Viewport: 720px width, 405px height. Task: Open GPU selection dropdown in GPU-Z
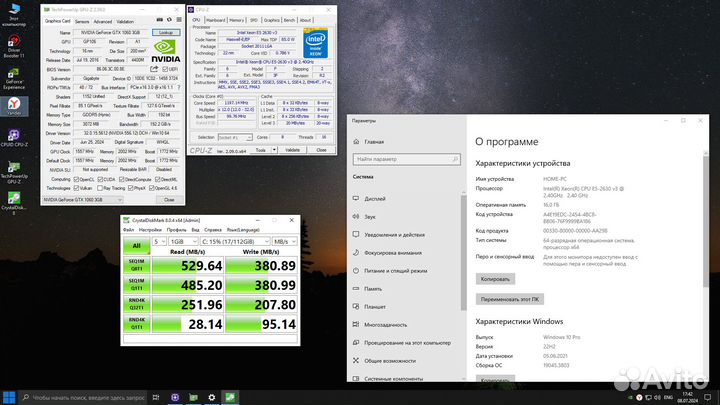83,200
